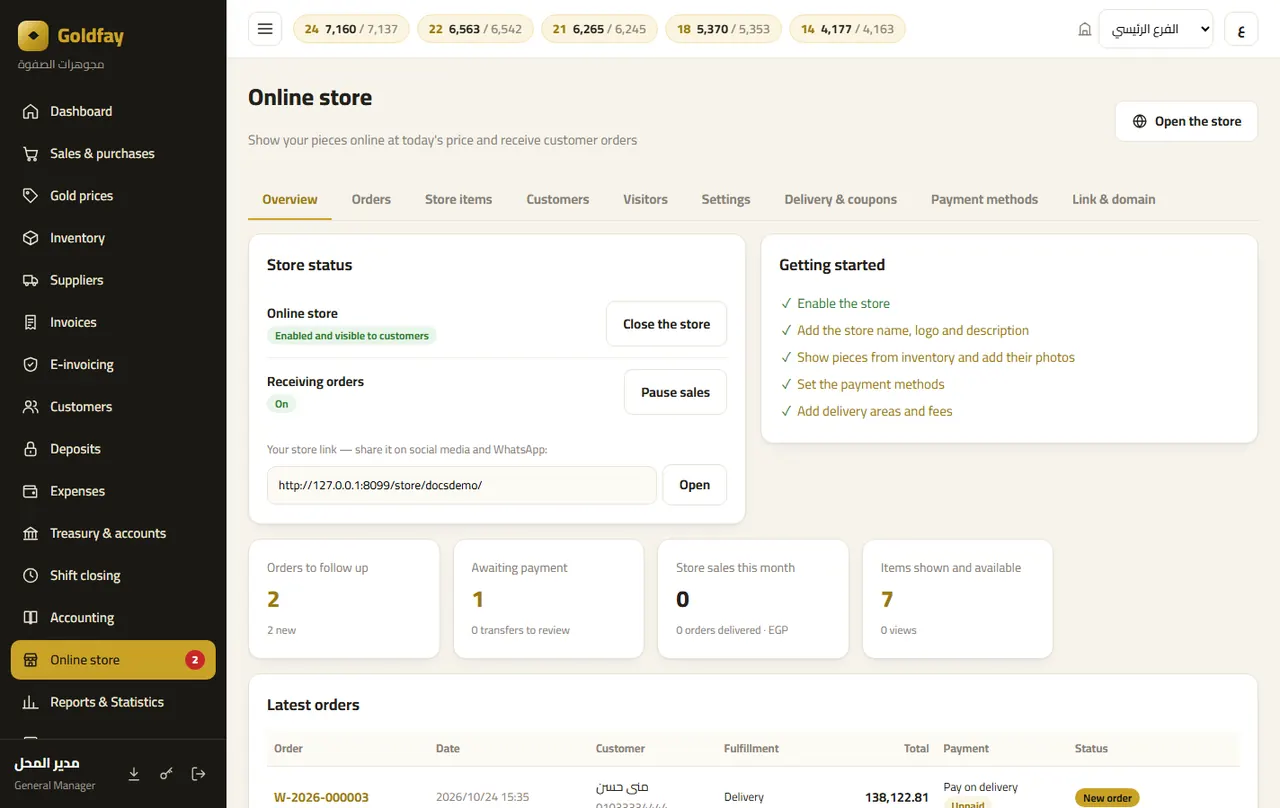Open order W-2026-000003 link
The height and width of the screenshot is (808, 1280).
[x=321, y=797]
